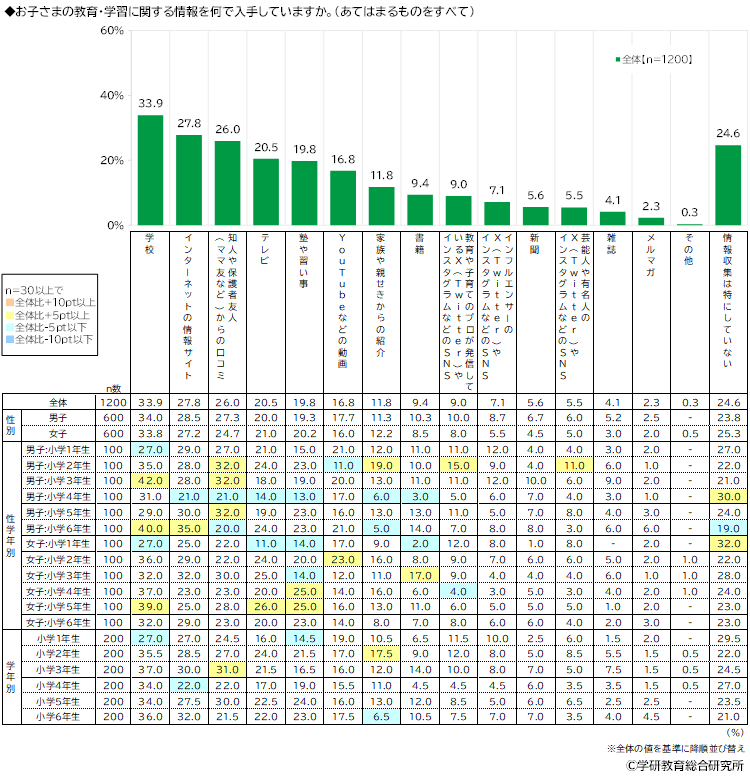Click the テレビ bar showing 20.5
Image resolution: width=750 pixels, height=779 pixels.
266,192
